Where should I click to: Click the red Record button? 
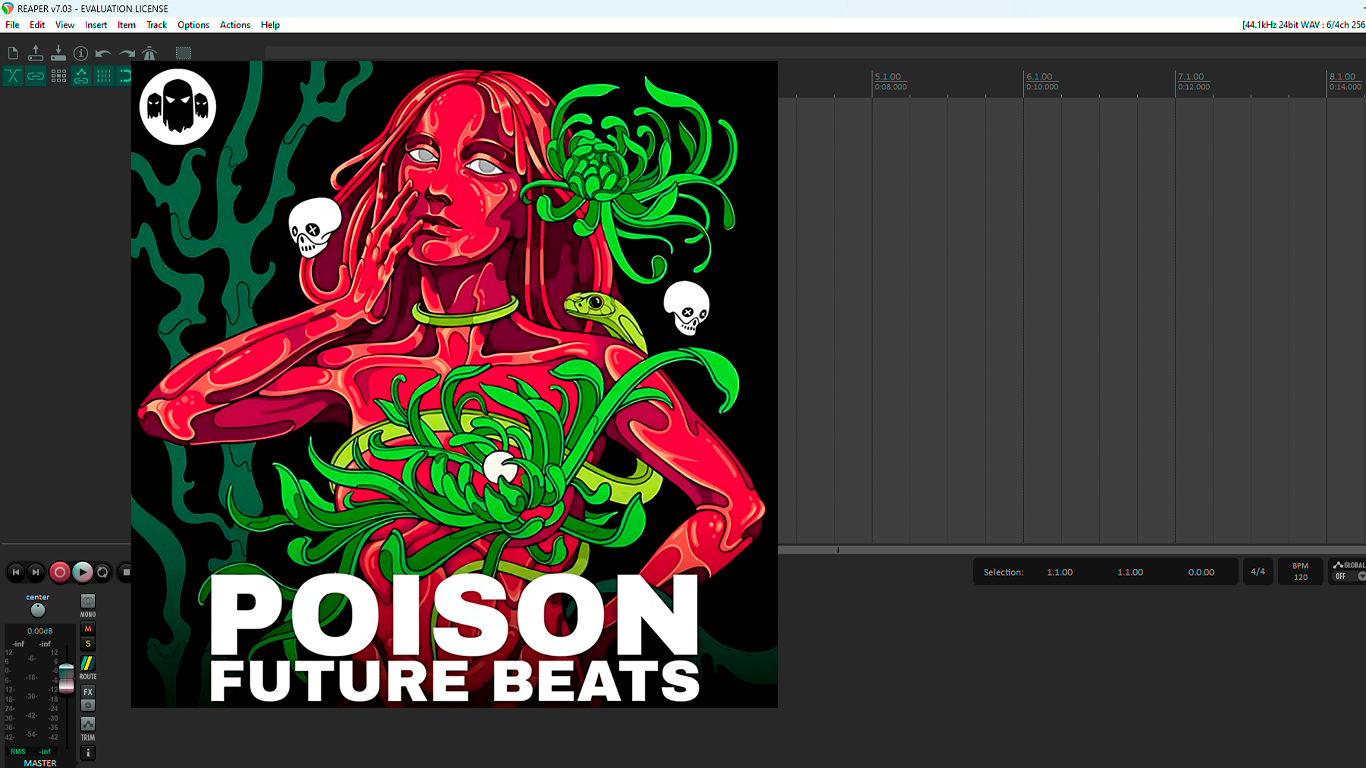60,572
